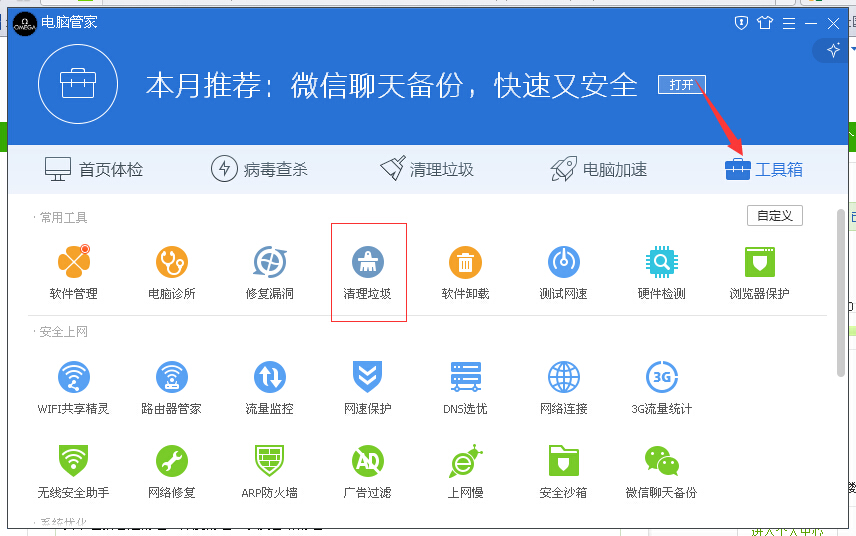Click the shield icon in title bar
This screenshot has width=856, height=536.
coord(741,23)
